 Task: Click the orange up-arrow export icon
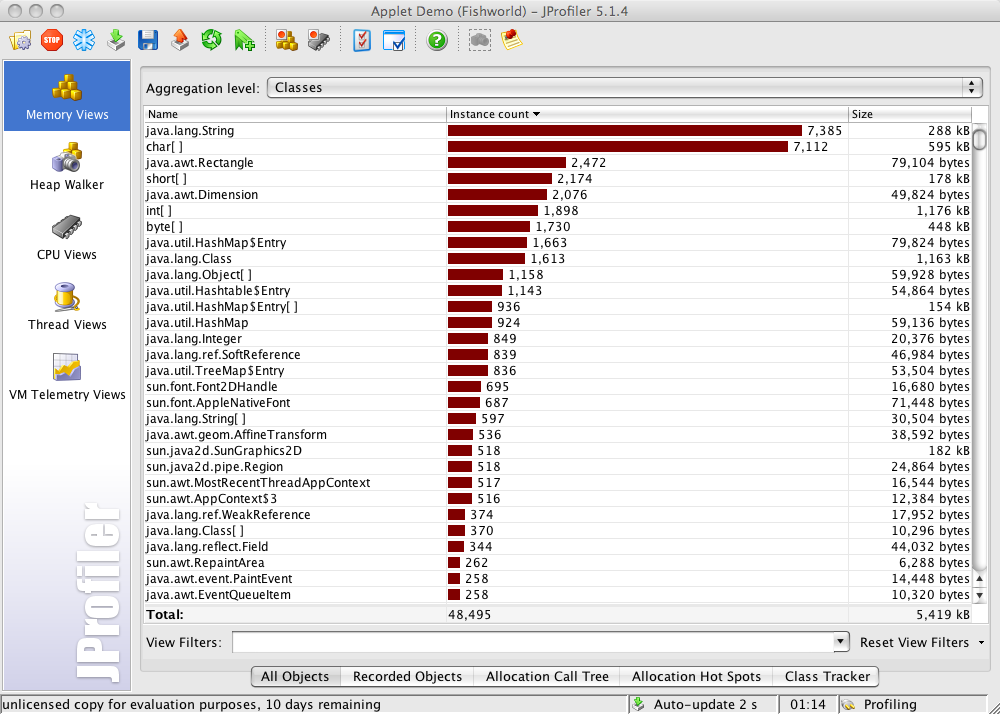[x=180, y=41]
